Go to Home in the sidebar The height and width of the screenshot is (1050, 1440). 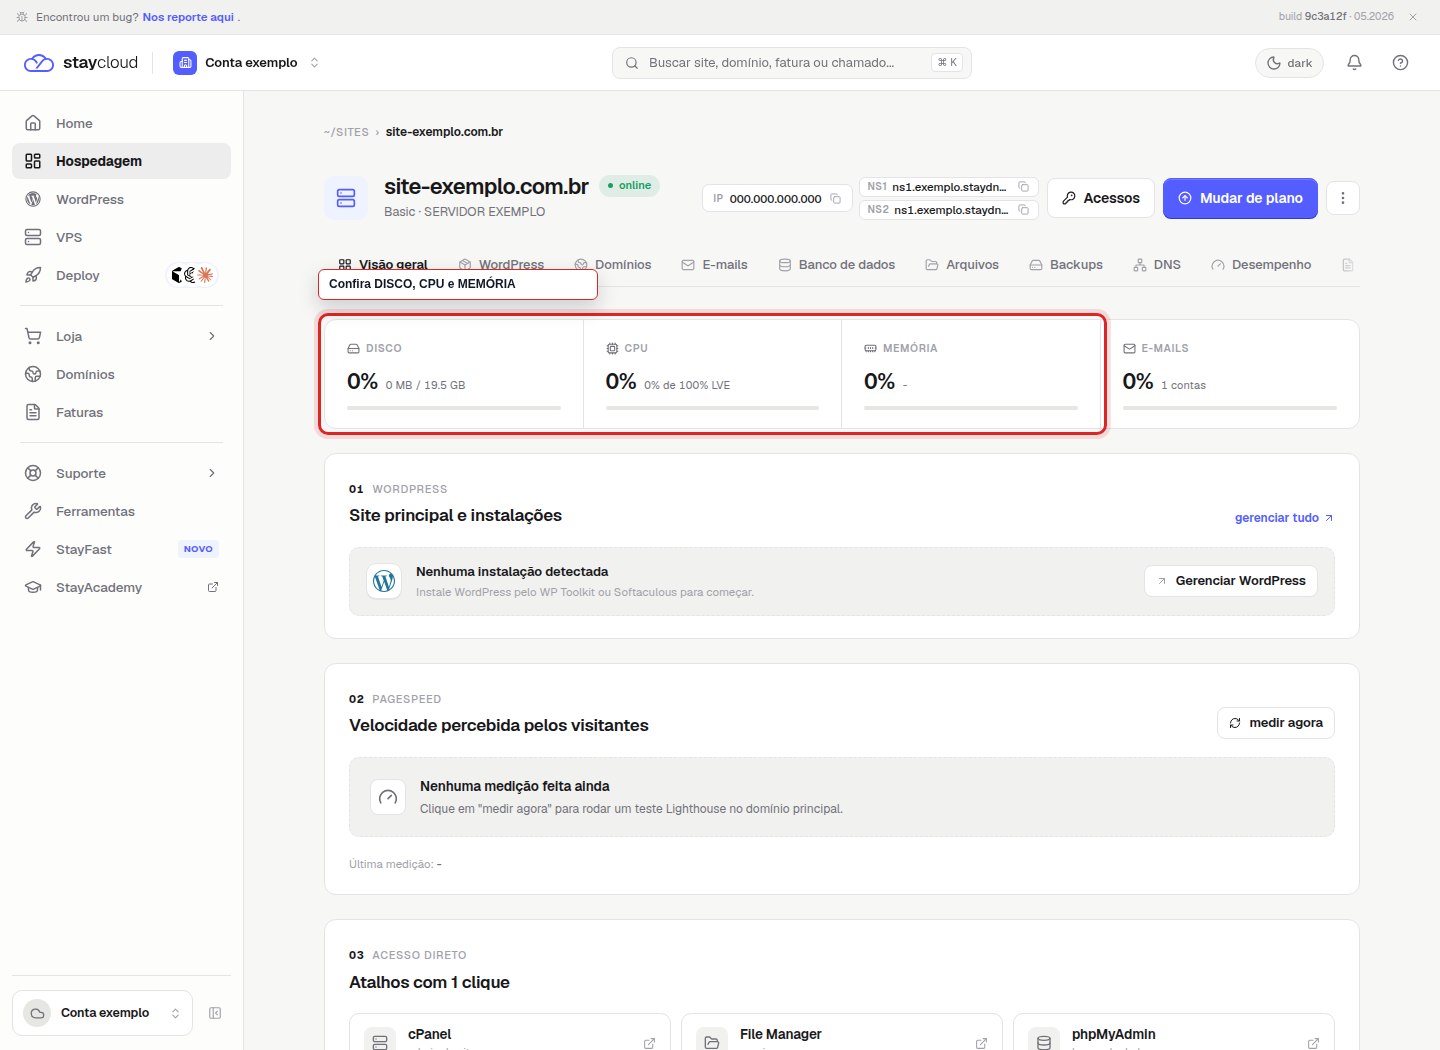coord(121,123)
